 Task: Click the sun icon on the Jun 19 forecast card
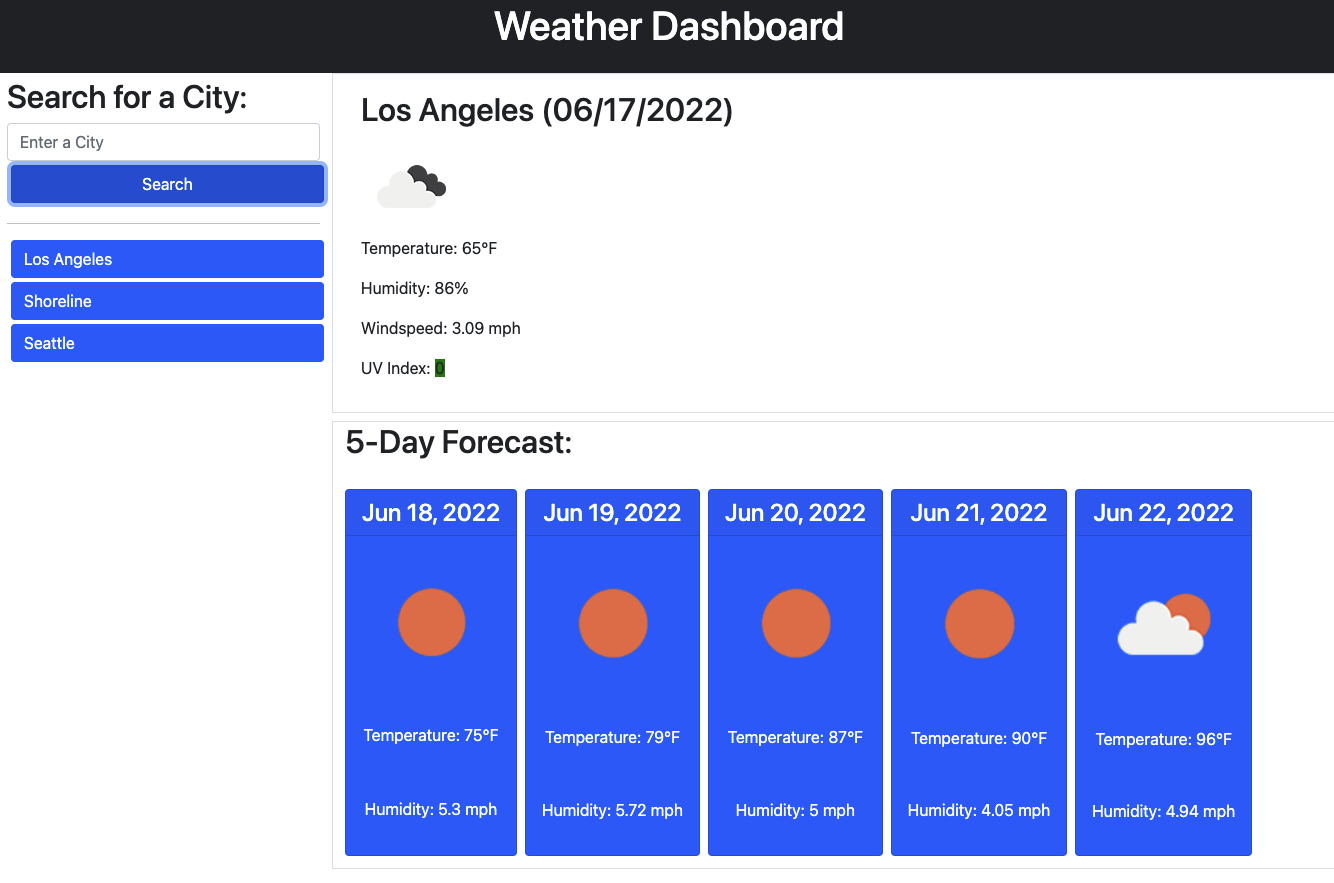(x=613, y=621)
